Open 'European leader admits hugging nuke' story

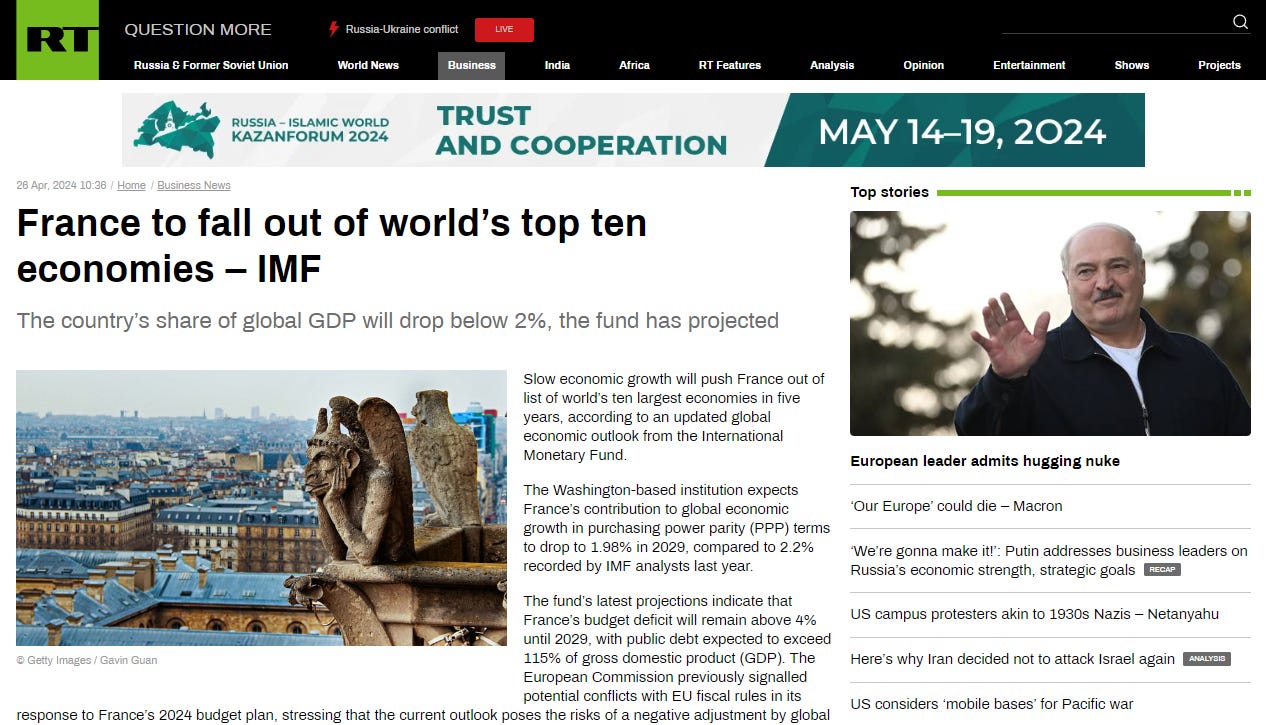click(985, 461)
